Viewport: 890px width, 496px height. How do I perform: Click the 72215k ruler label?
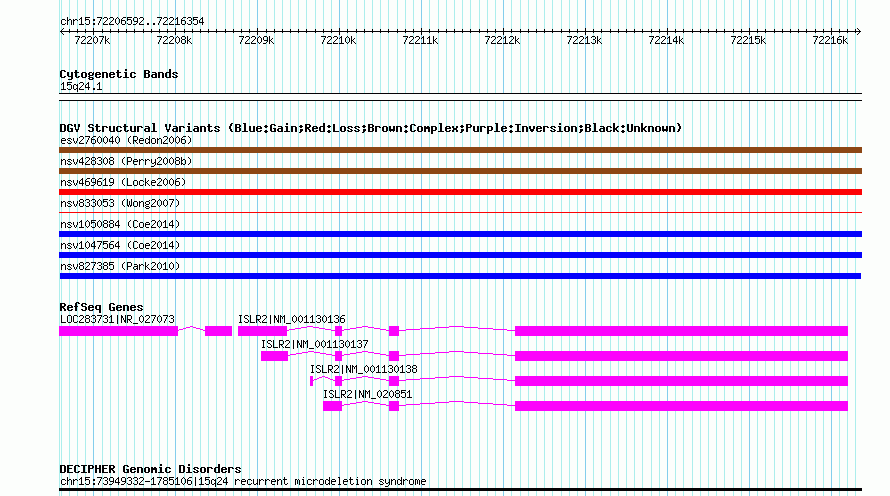coord(748,40)
